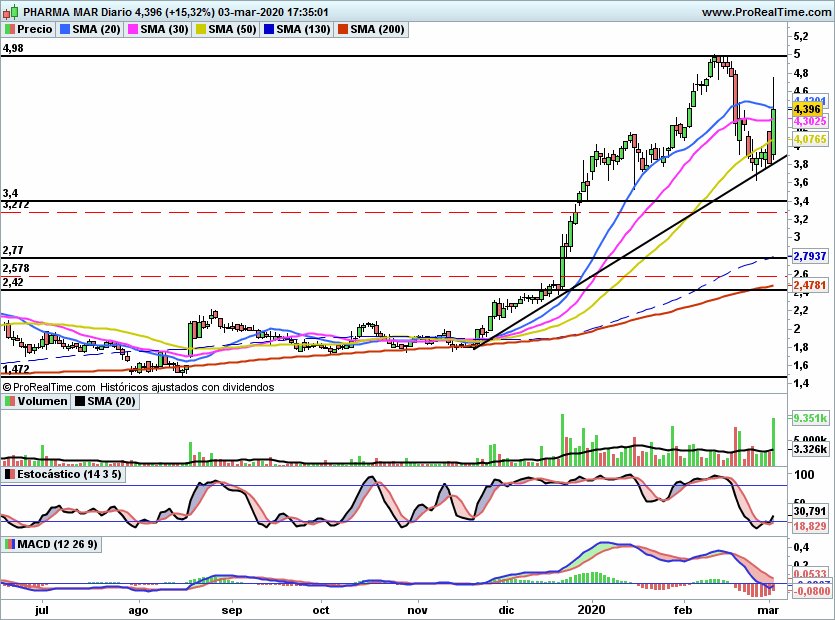The width and height of the screenshot is (835, 620).
Task: Click the yellow 4,0765 SMA value tag
Action: point(809,140)
